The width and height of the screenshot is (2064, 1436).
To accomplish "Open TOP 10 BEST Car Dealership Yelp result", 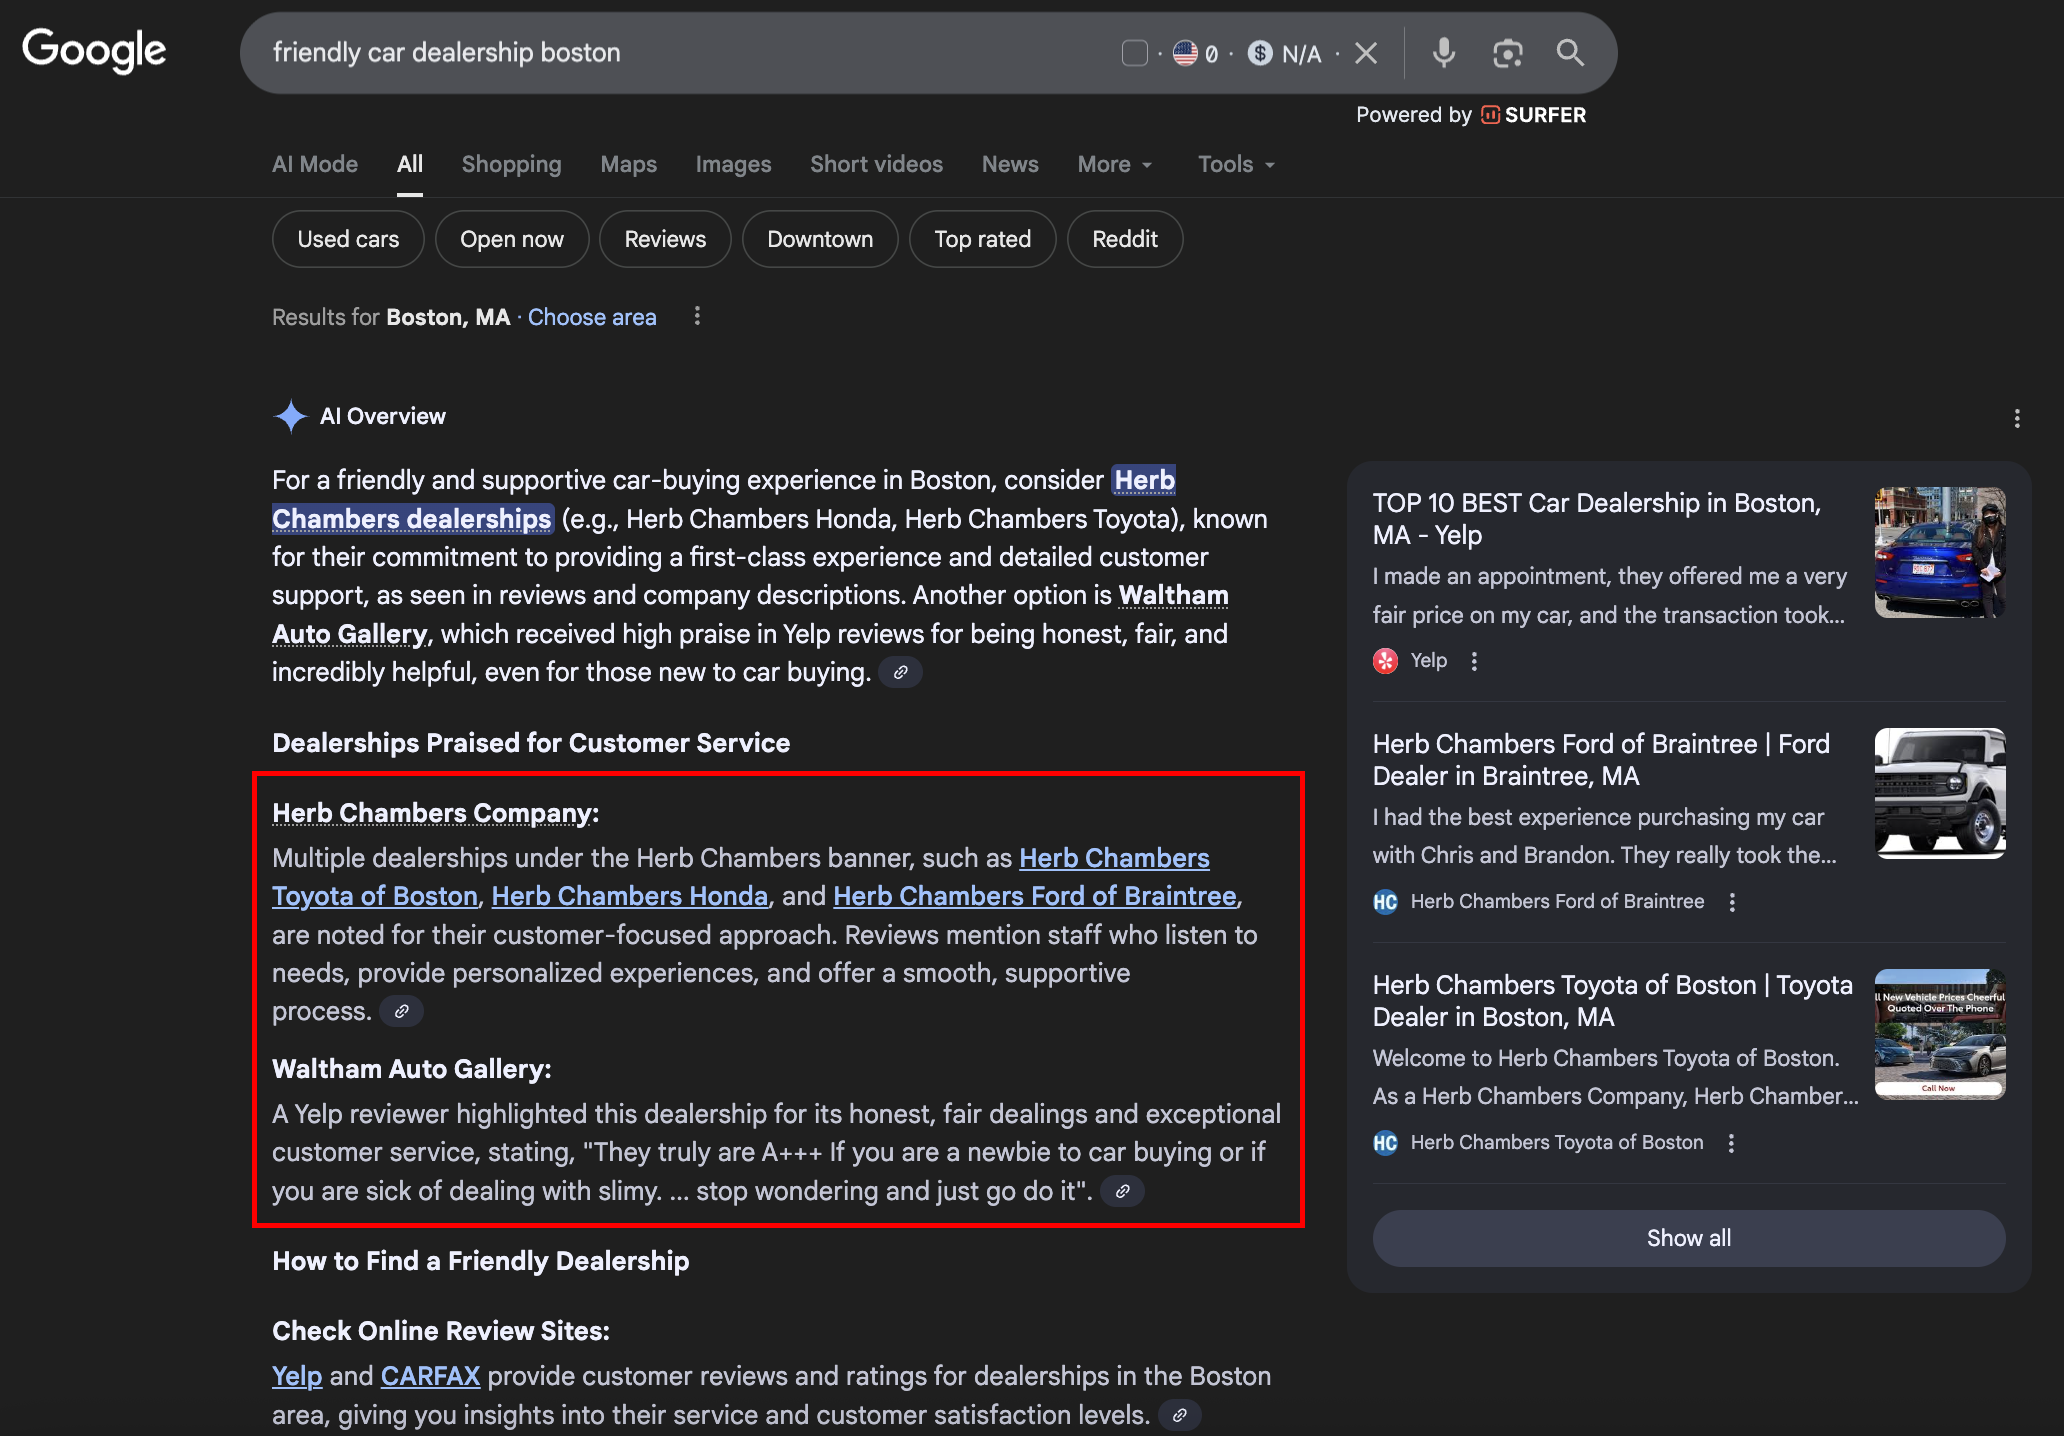I will pyautogui.click(x=1597, y=519).
